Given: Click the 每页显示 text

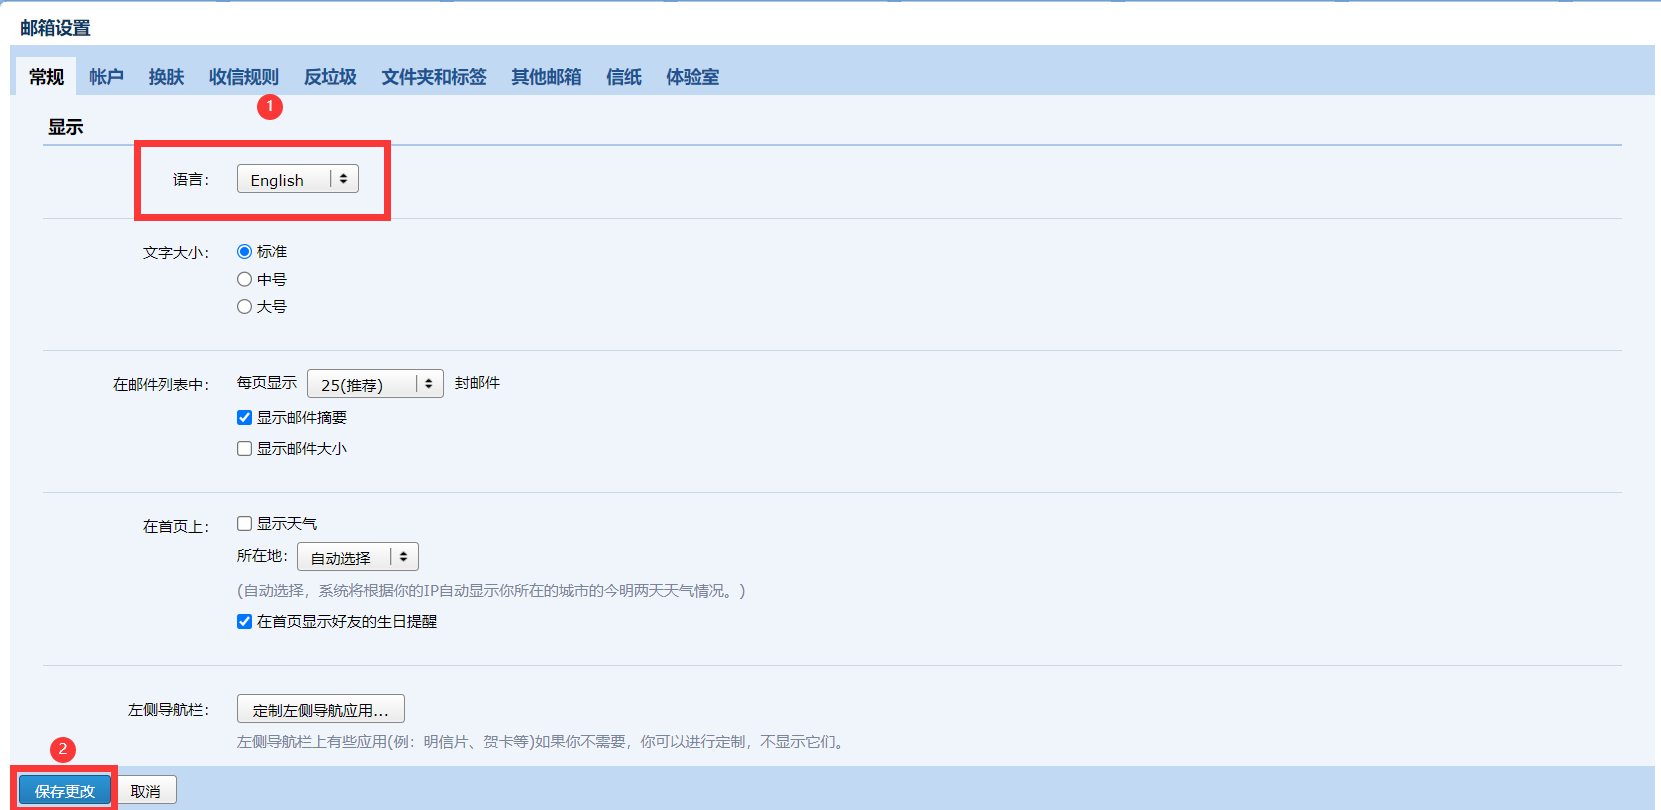Looking at the screenshot, I should click(267, 383).
